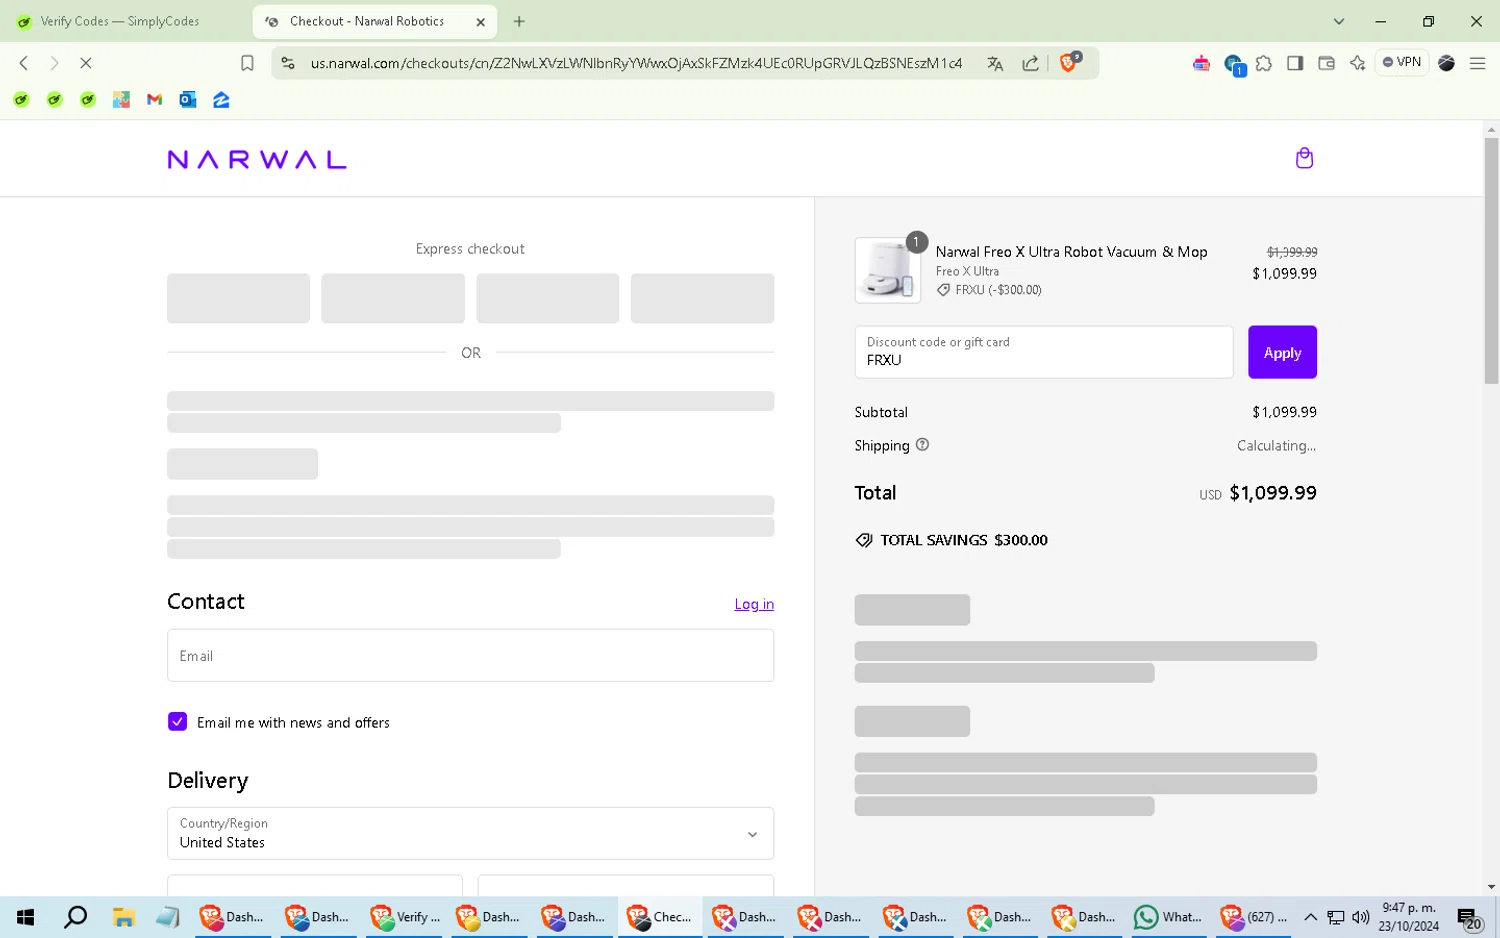Uncheck Email me with news and offers
Screen dimensions: 1500x938
pyautogui.click(x=177, y=722)
